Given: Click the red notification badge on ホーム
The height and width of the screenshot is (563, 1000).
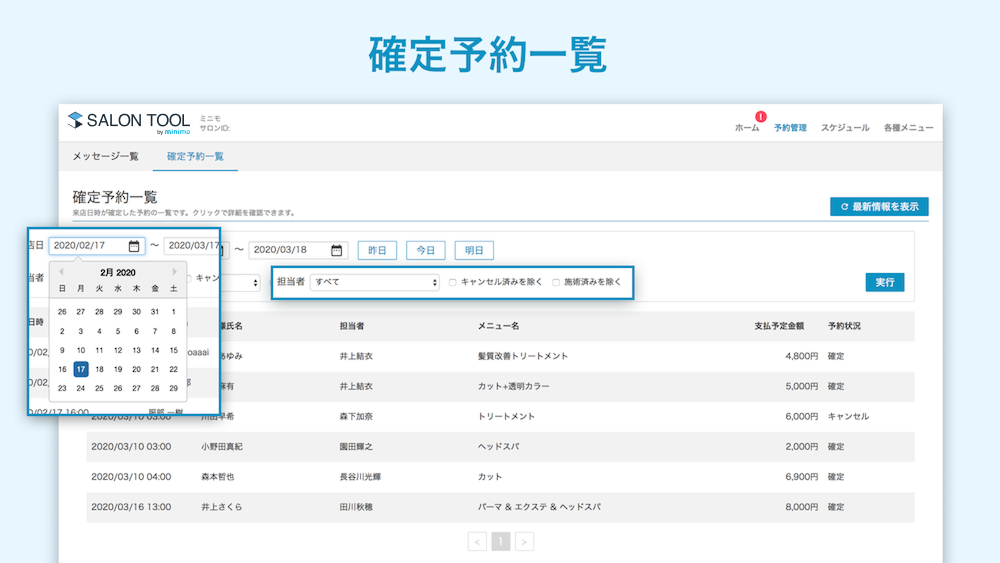Looking at the screenshot, I should click(x=760, y=117).
